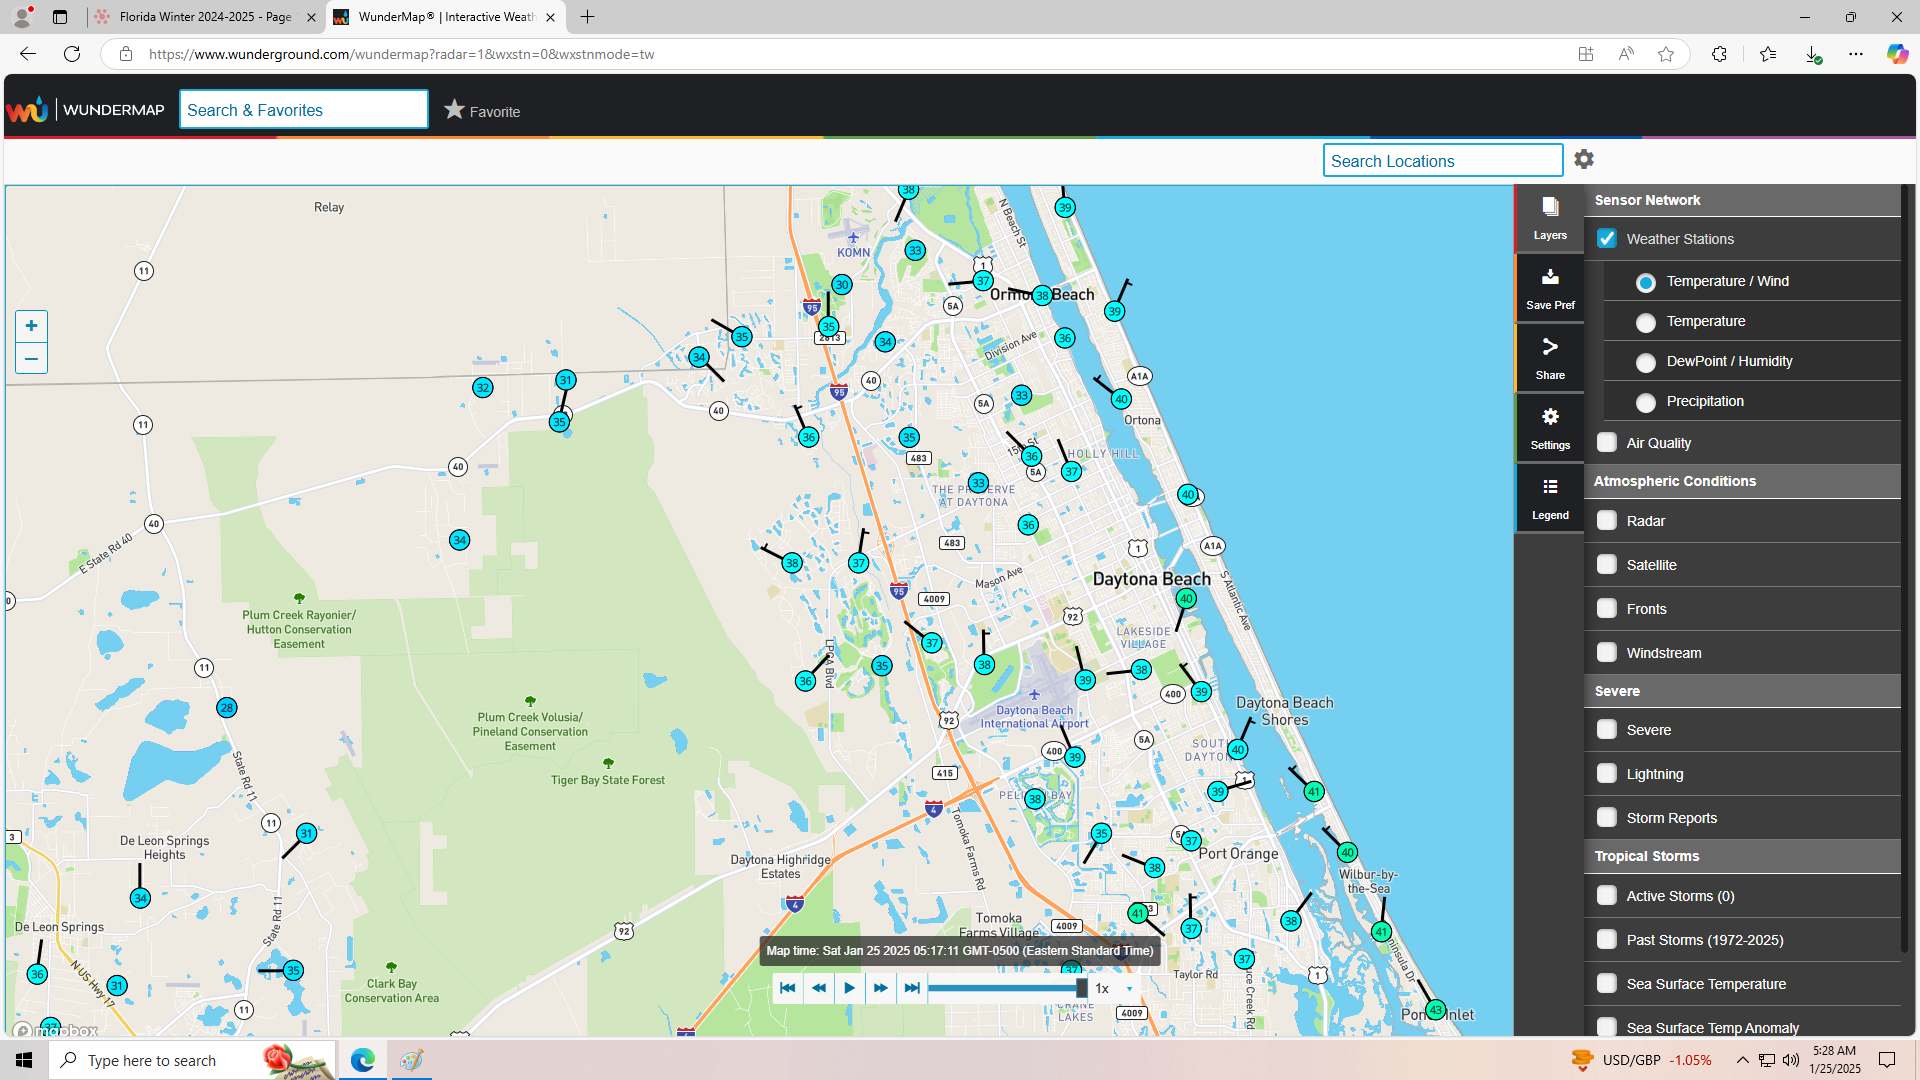Open Windows notification center
The height and width of the screenshot is (1080, 1920).
(1887, 1060)
